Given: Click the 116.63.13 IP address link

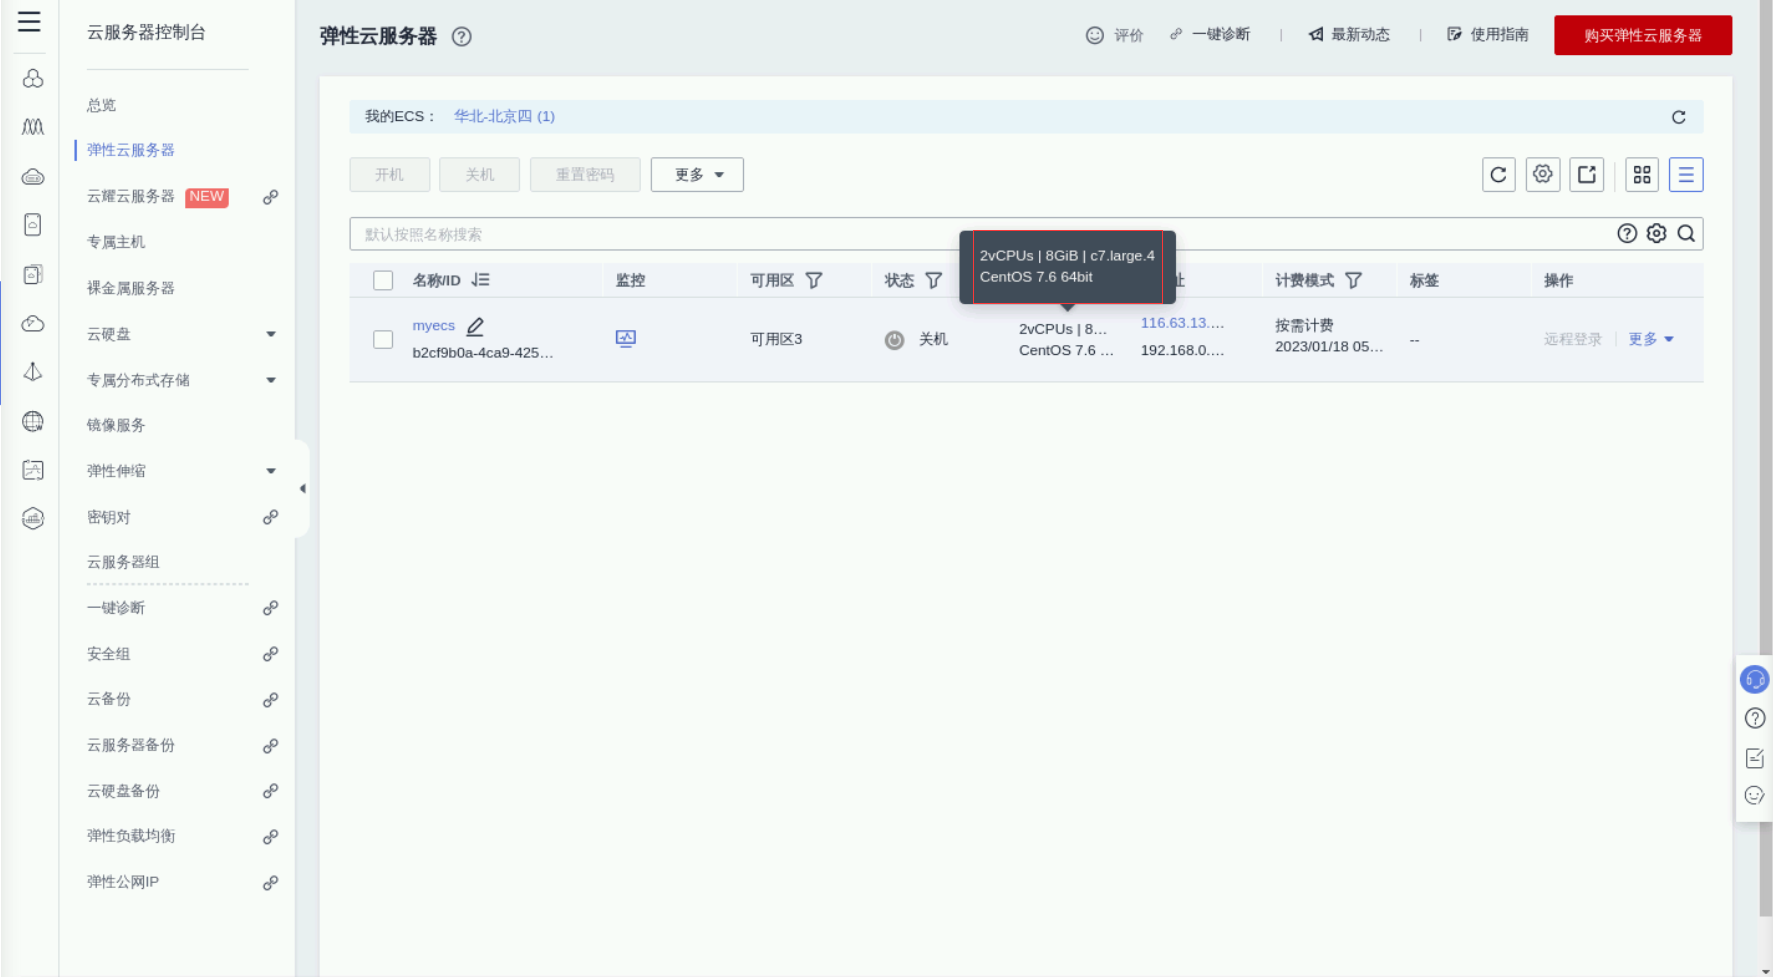Looking at the screenshot, I should click(x=1182, y=323).
